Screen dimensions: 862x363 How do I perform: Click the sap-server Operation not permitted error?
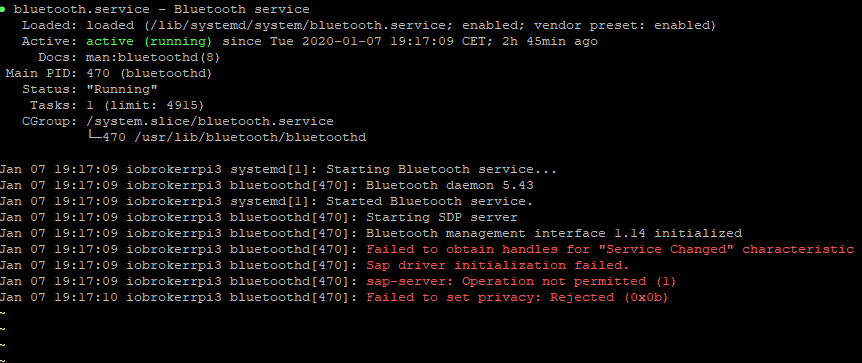coord(521,281)
